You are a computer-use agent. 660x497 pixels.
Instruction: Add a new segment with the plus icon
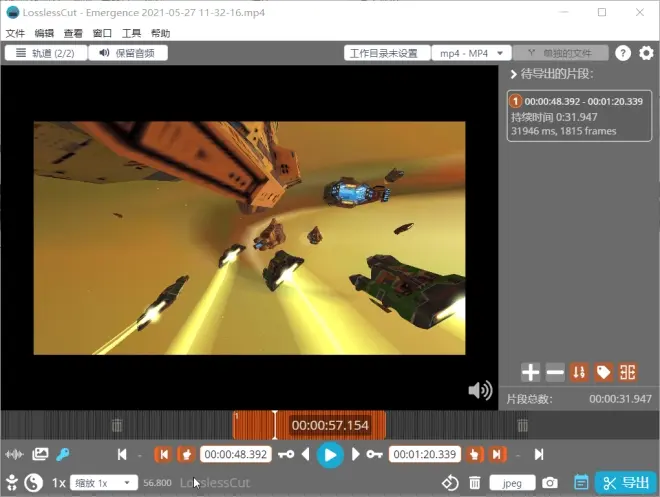[x=530, y=372]
